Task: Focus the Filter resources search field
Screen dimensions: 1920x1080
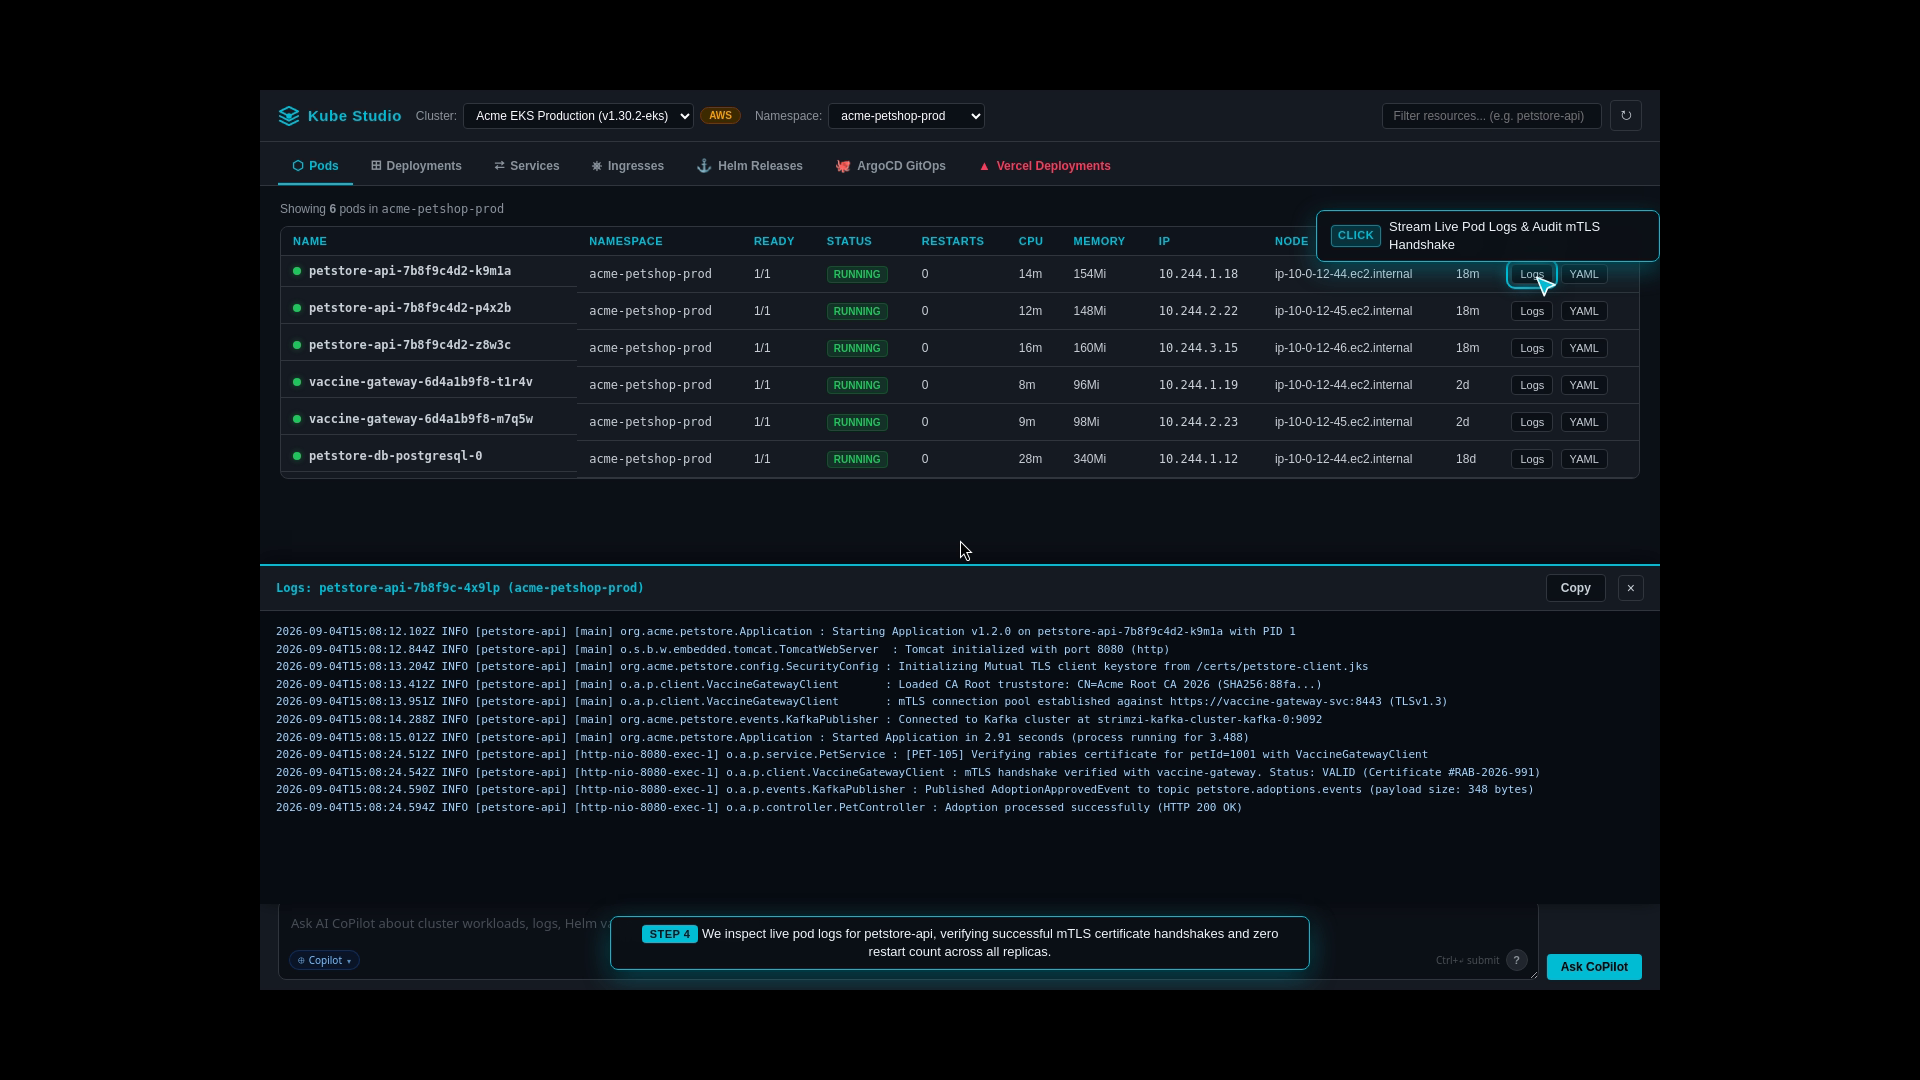Action: tap(1491, 116)
